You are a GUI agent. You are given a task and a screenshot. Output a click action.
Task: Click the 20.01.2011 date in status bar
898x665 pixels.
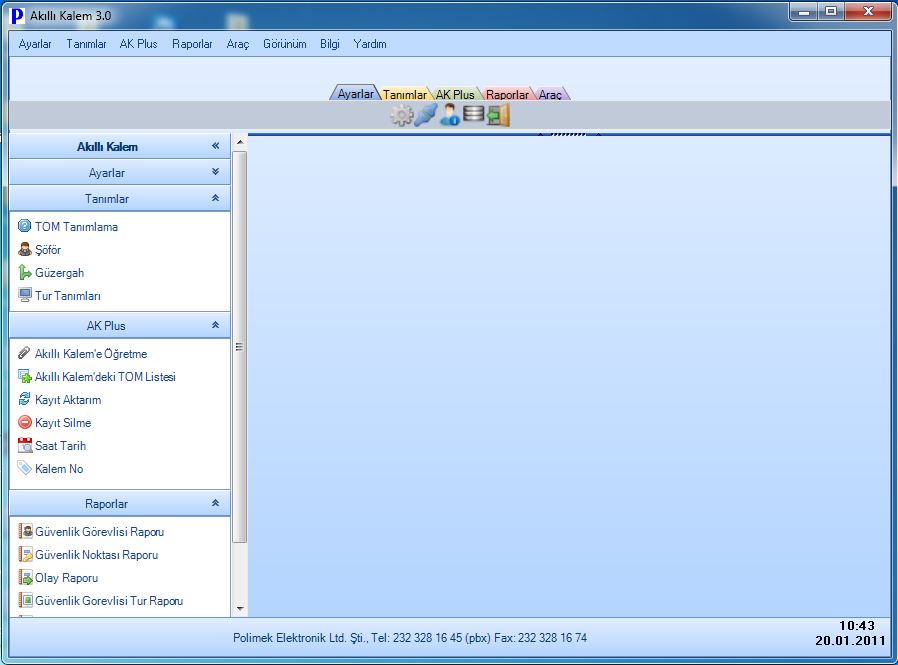click(850, 640)
